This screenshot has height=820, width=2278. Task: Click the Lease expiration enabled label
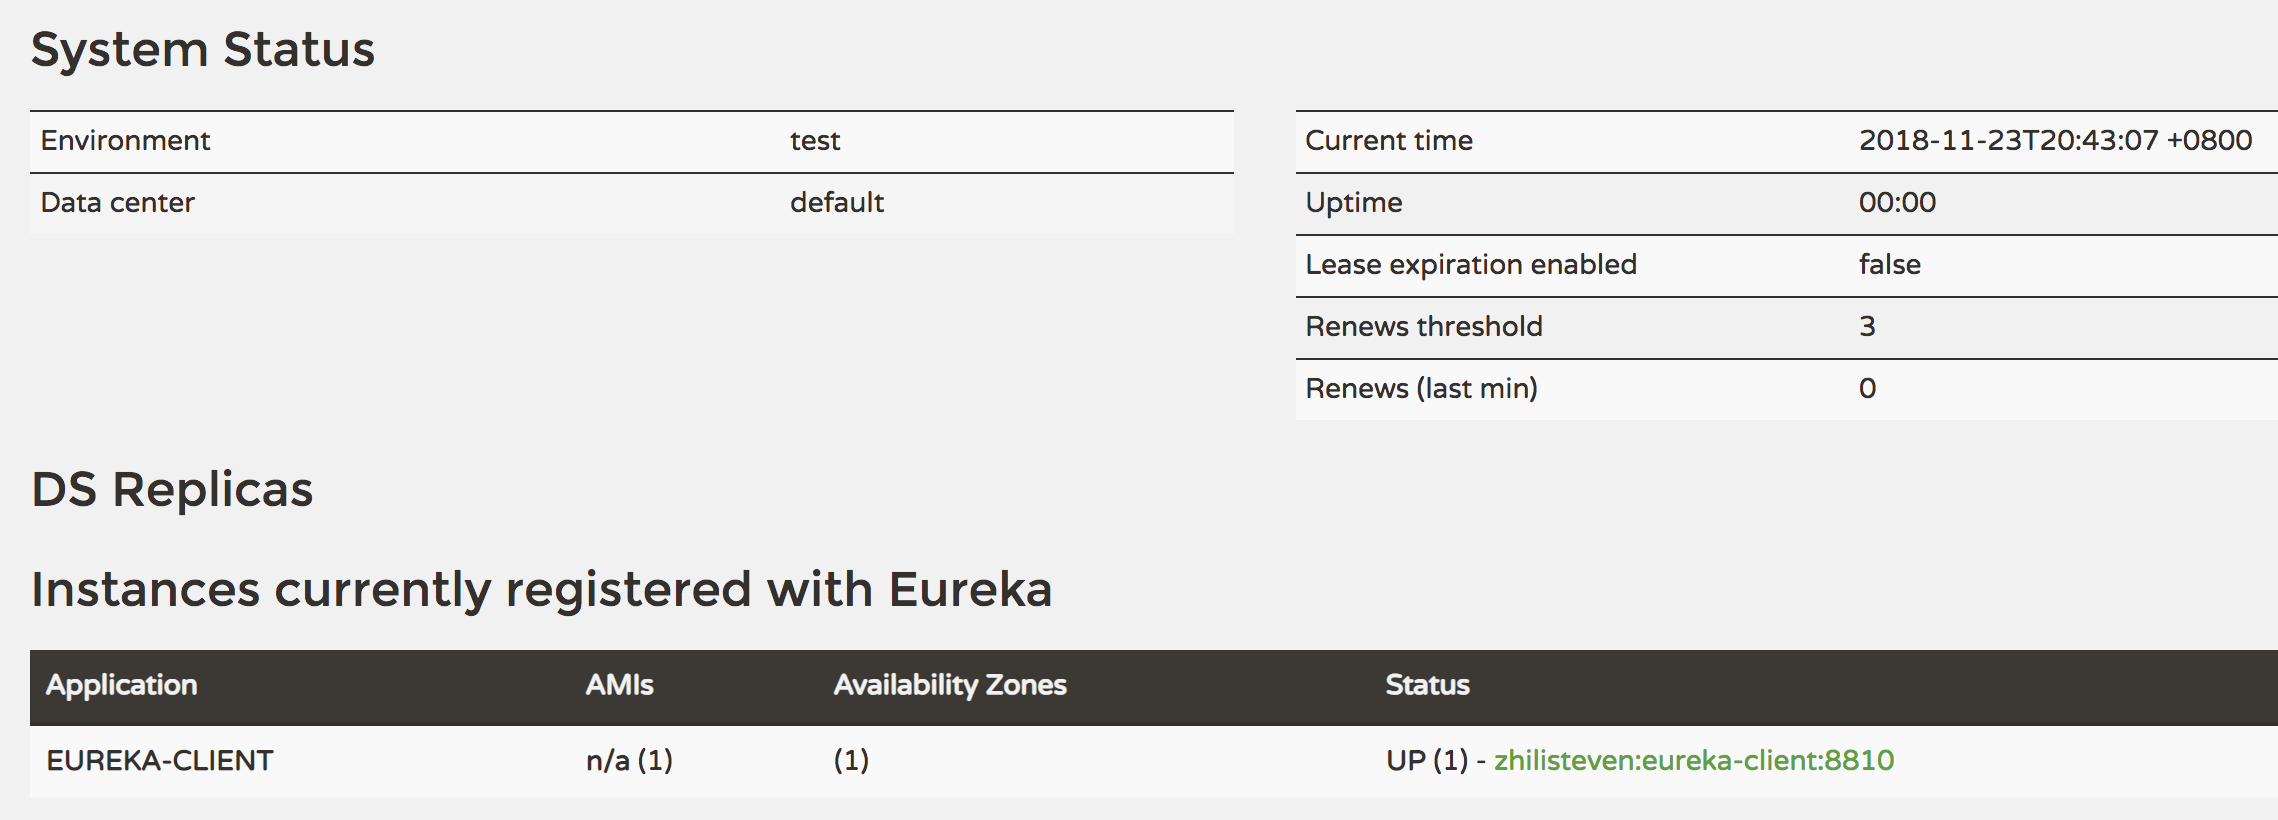tap(1471, 265)
